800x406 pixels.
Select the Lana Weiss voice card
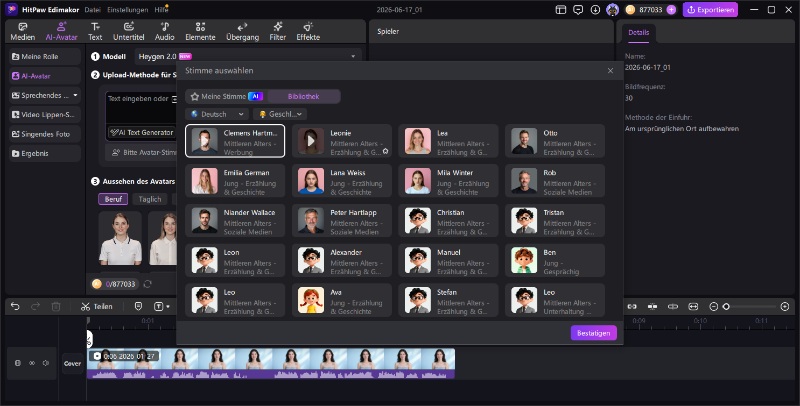[x=341, y=181]
